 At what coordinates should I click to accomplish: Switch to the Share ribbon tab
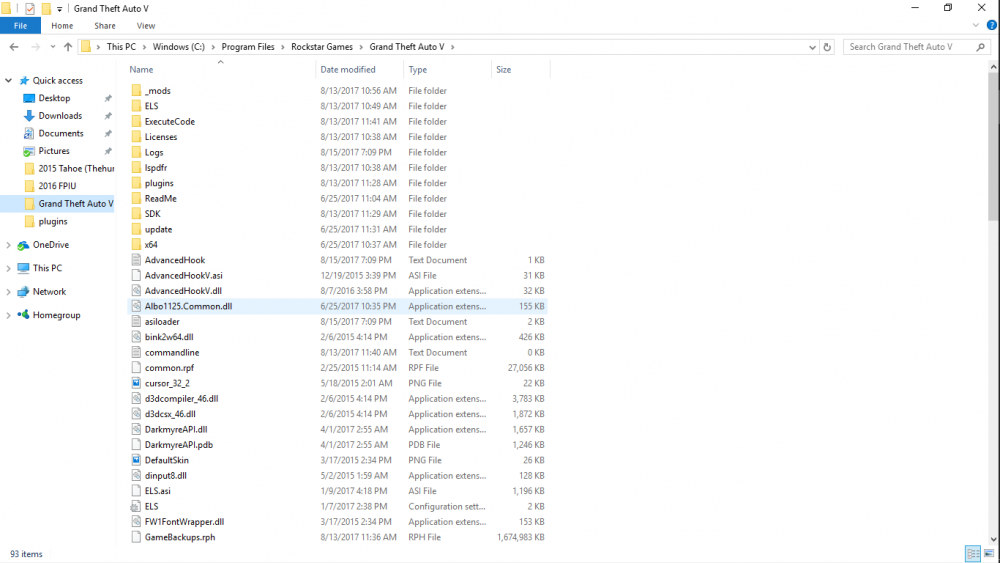click(105, 26)
